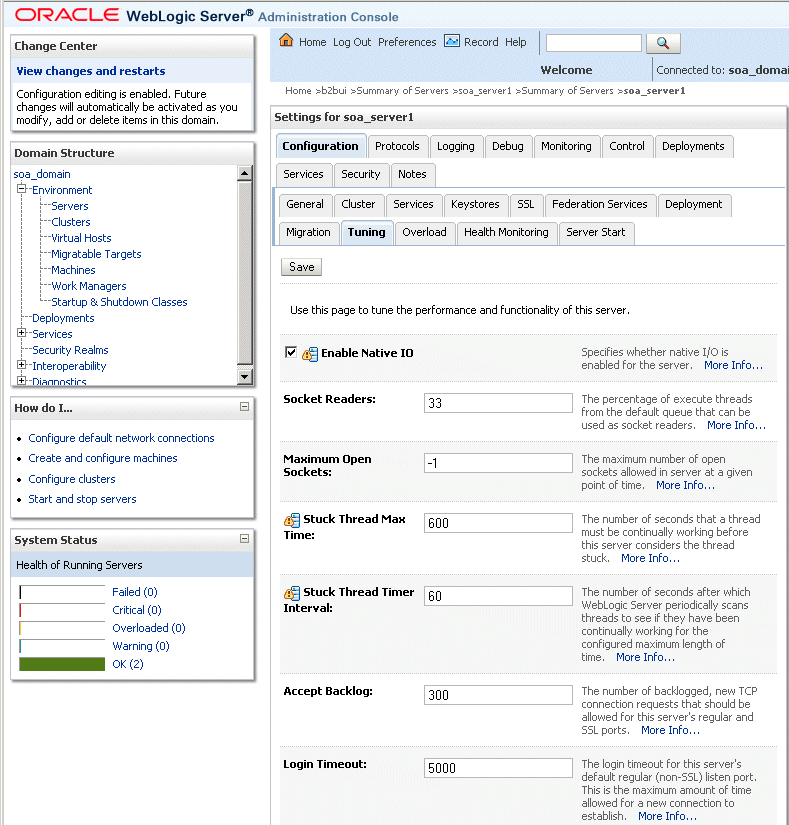
Task: Open the General sub-tab
Action: coord(305,204)
